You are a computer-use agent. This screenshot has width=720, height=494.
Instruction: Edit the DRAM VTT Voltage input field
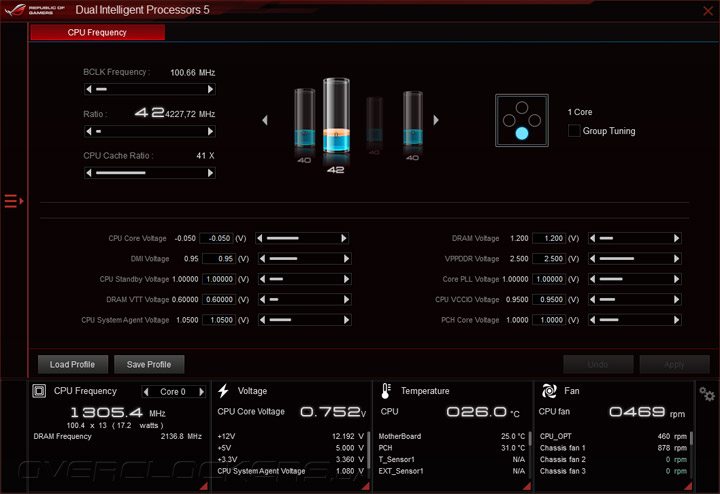click(219, 299)
